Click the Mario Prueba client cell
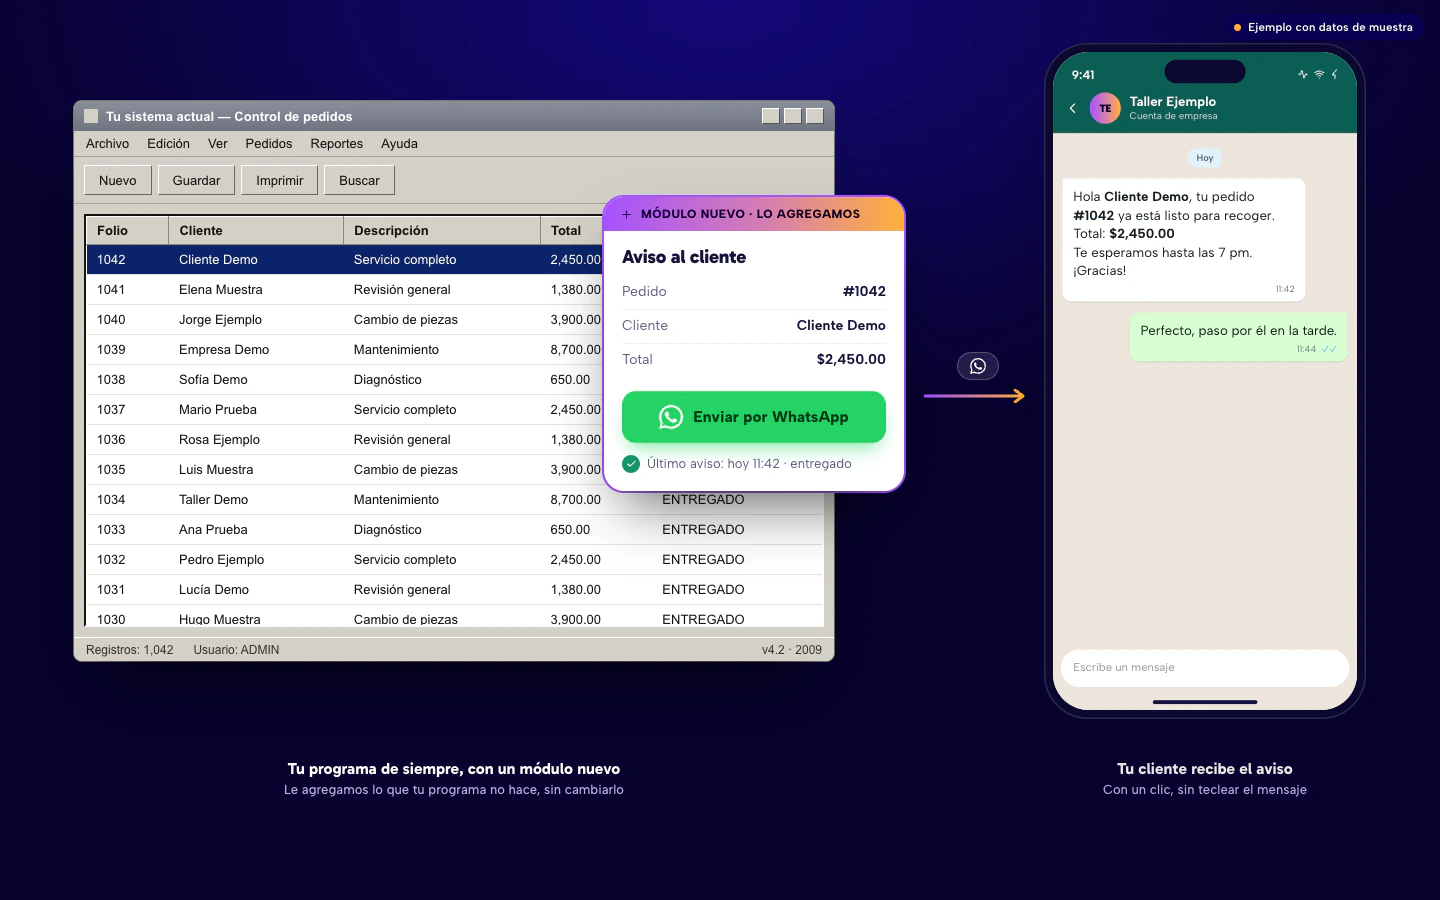Screen dimensions: 1440x900 pyautogui.click(x=218, y=410)
